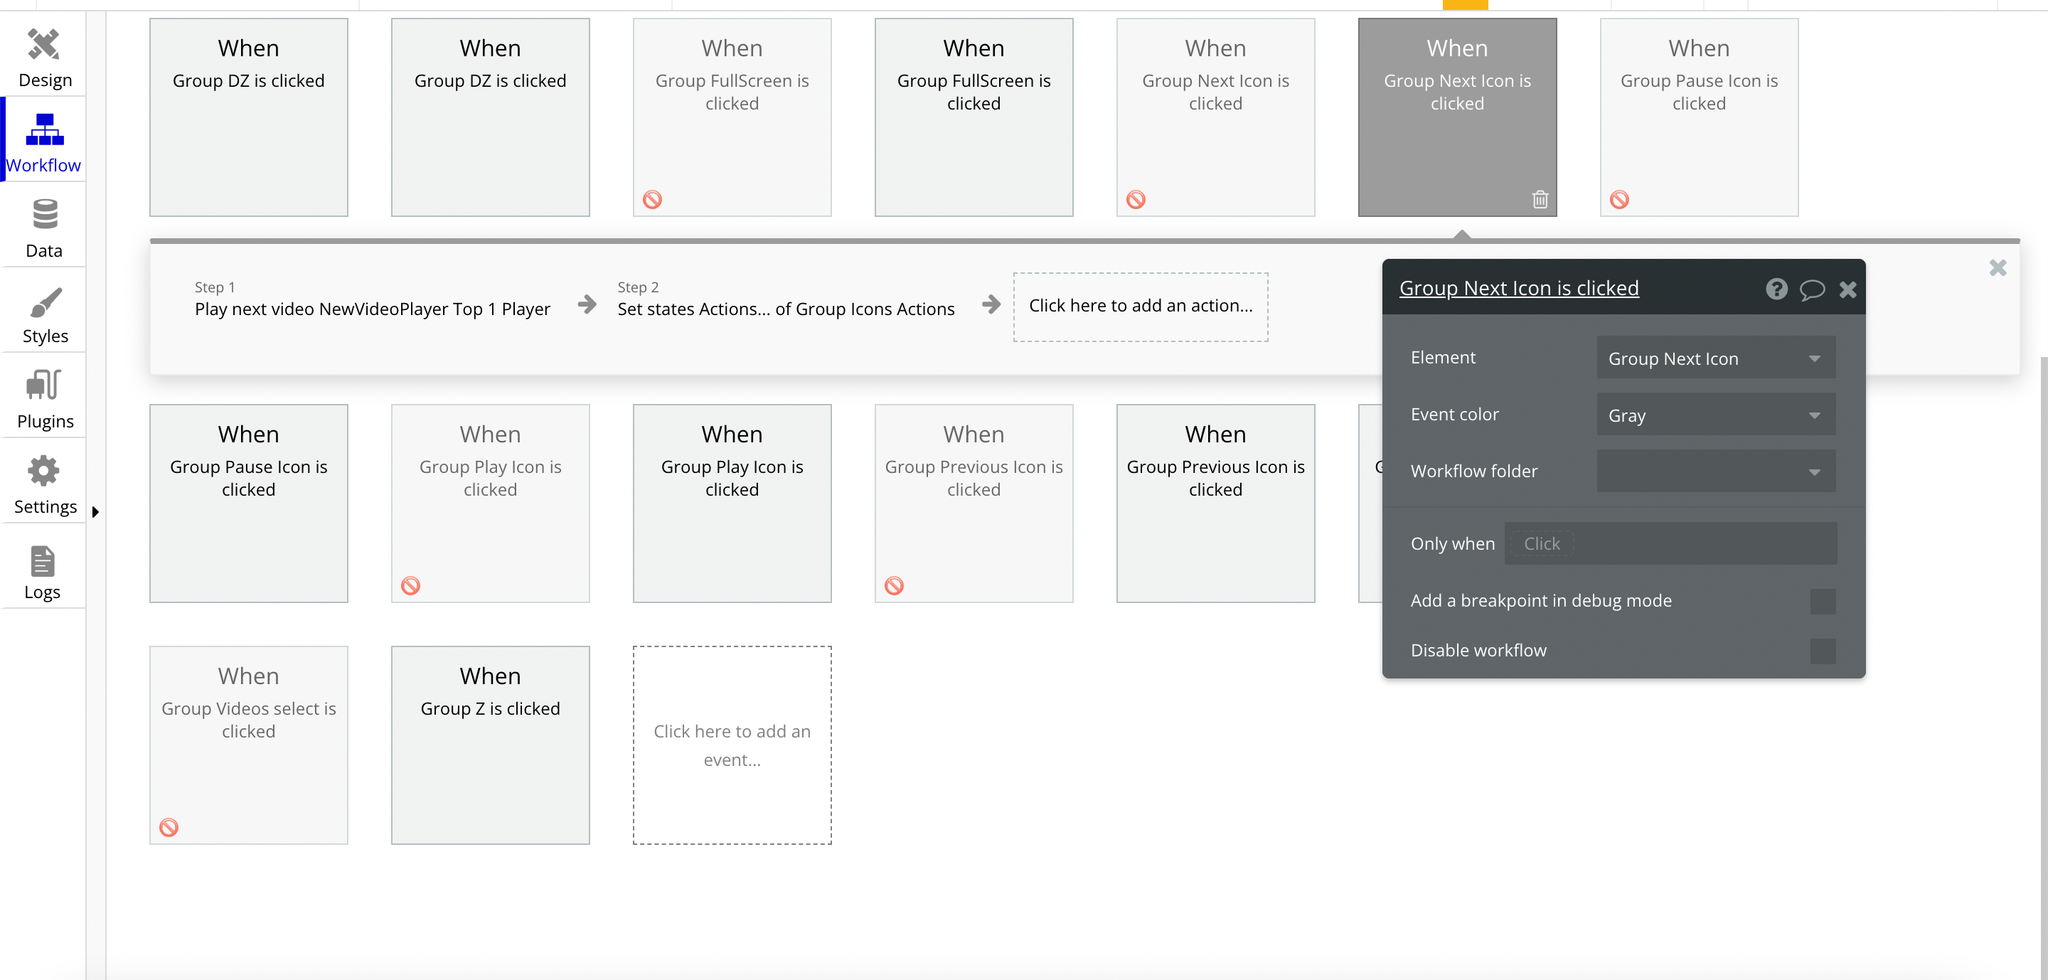Screen dimensions: 2048x980
Task: Delete selected Group Next Icon event with trash icon
Action: [1540, 199]
